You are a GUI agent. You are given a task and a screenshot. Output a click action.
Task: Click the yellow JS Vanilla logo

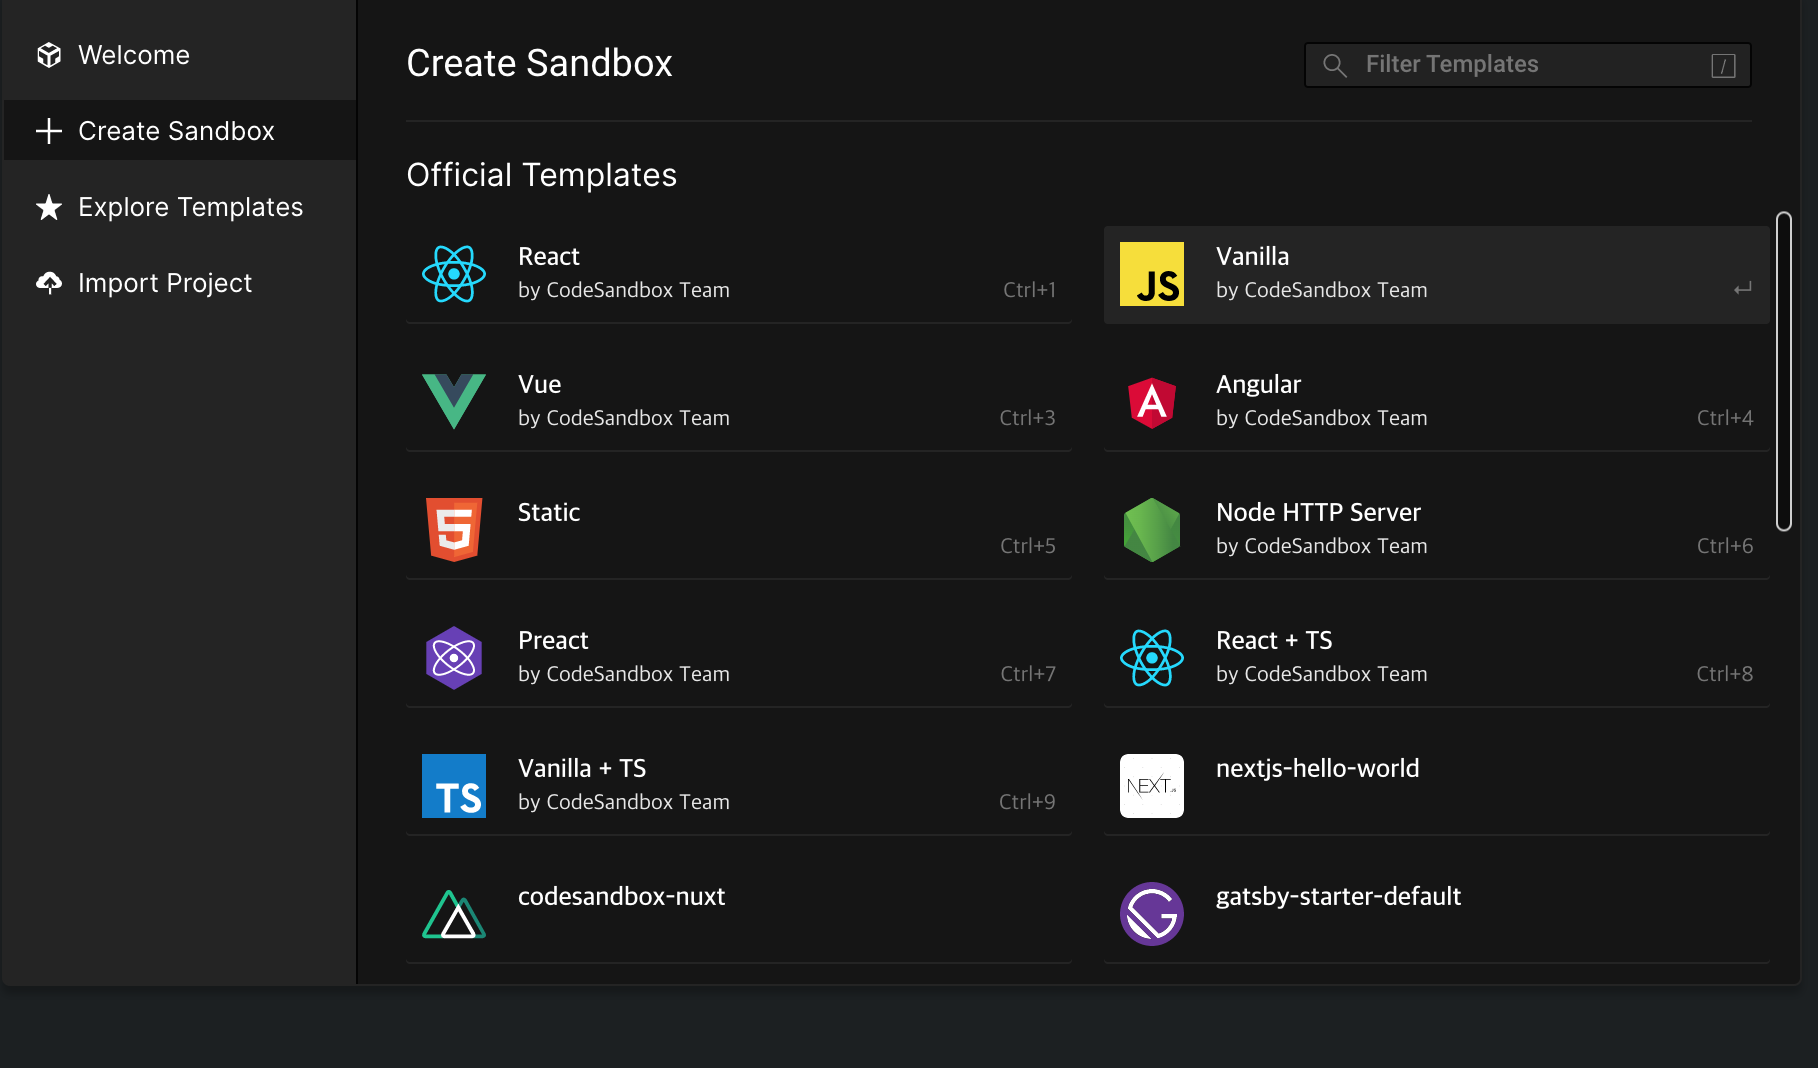pyautogui.click(x=1152, y=274)
